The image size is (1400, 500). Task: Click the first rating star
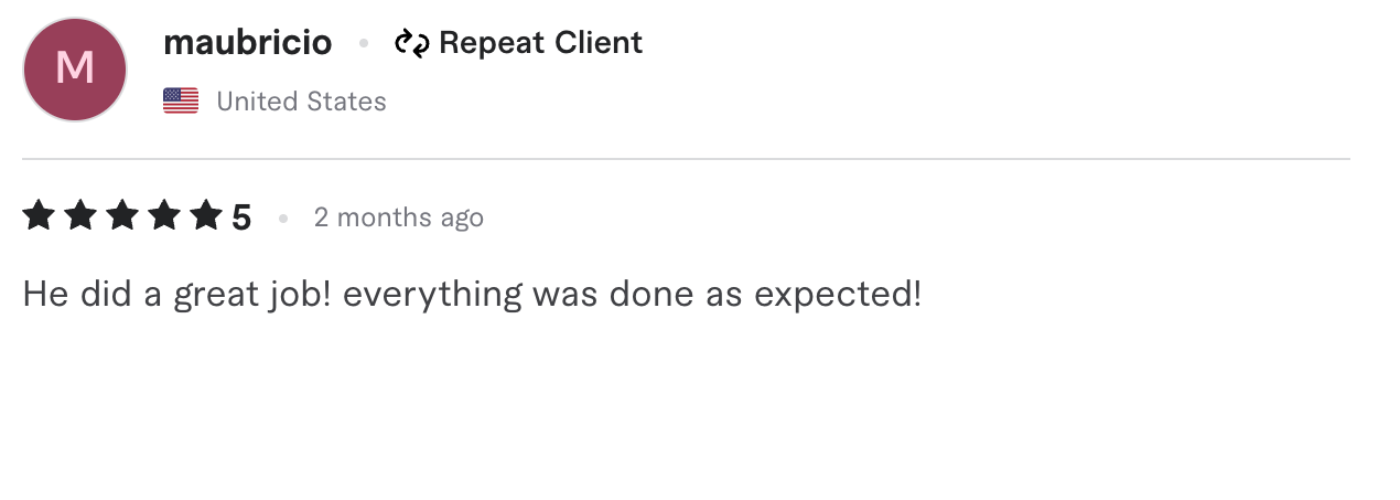tap(39, 216)
